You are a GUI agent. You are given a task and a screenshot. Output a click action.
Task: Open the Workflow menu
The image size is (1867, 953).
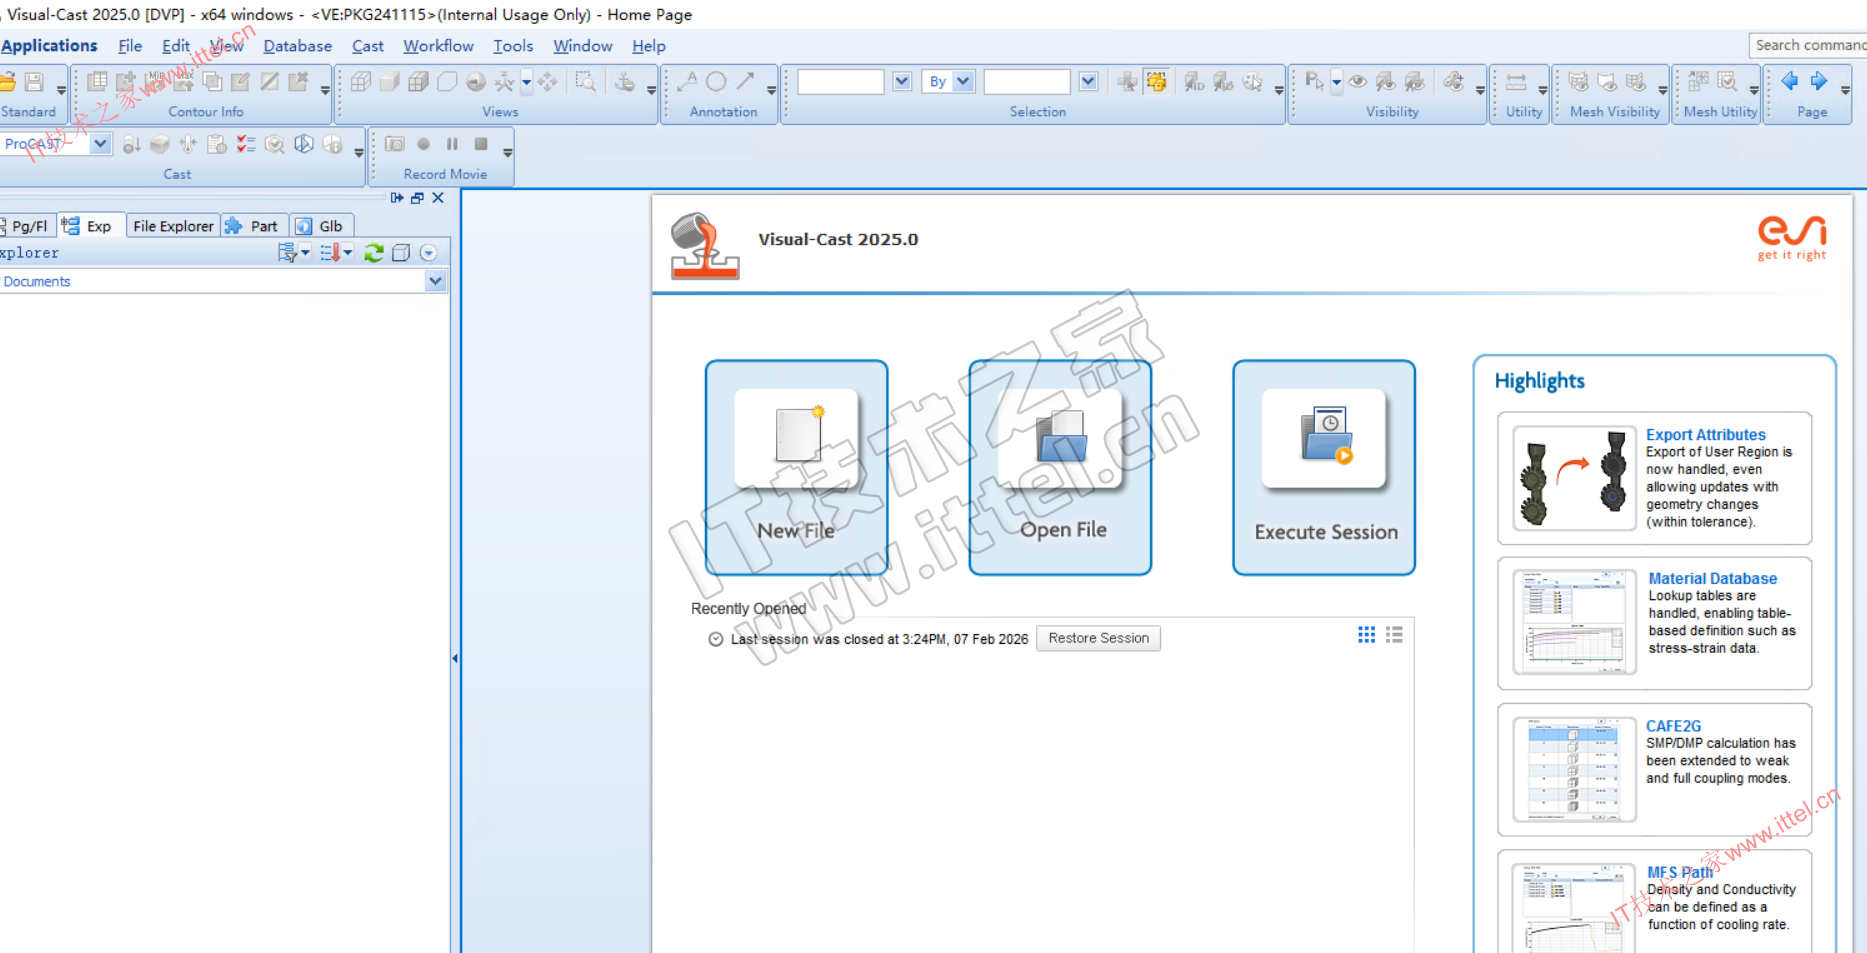click(x=438, y=46)
